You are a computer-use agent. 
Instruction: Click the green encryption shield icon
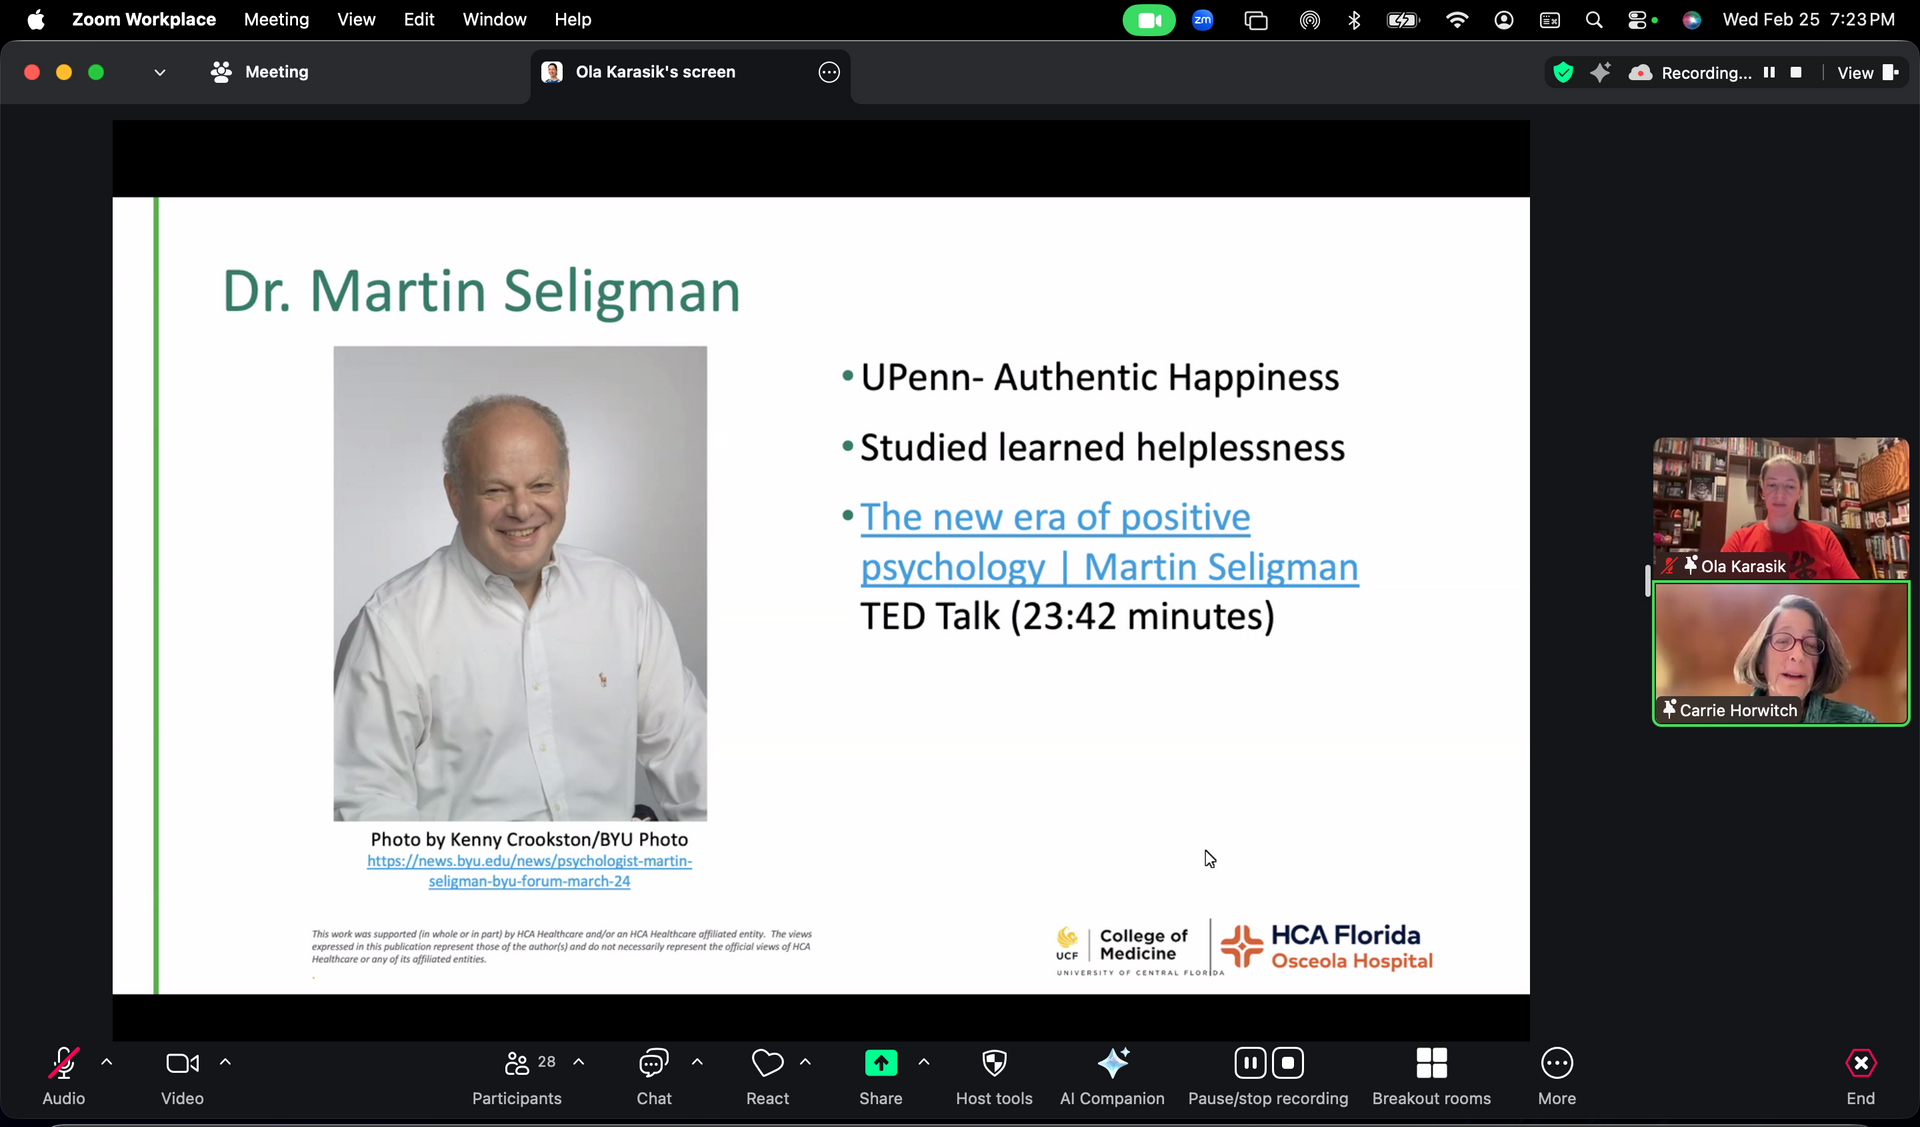[1563, 72]
